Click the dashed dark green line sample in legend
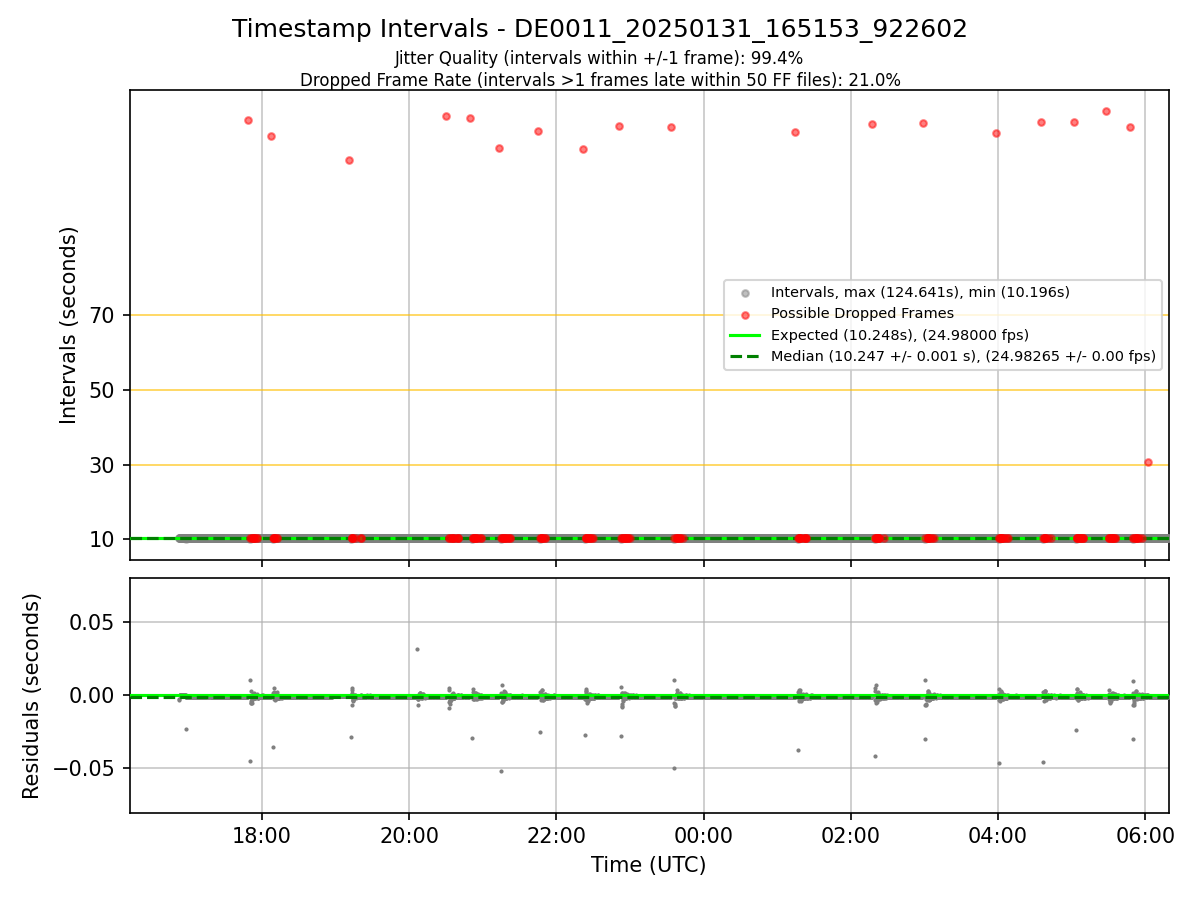The width and height of the screenshot is (1200, 900). pos(745,356)
